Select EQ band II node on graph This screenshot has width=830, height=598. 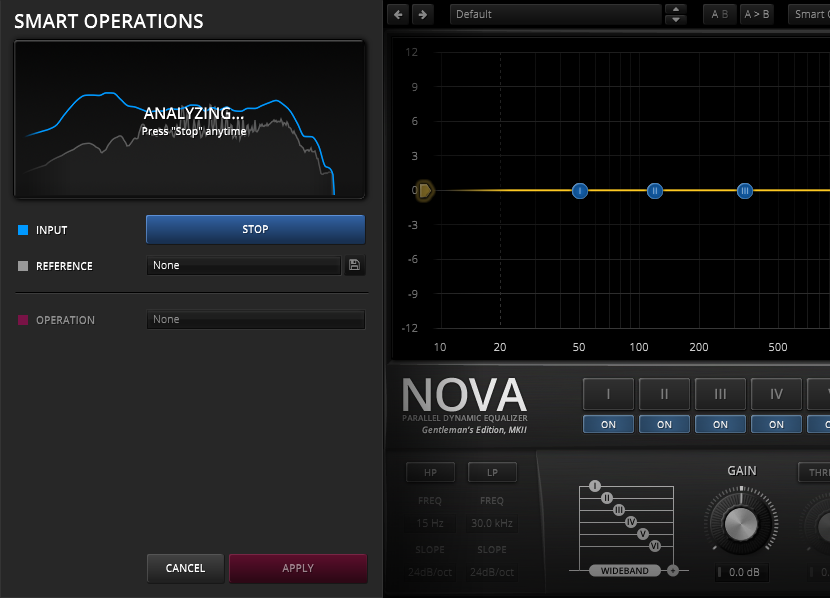[x=655, y=191]
